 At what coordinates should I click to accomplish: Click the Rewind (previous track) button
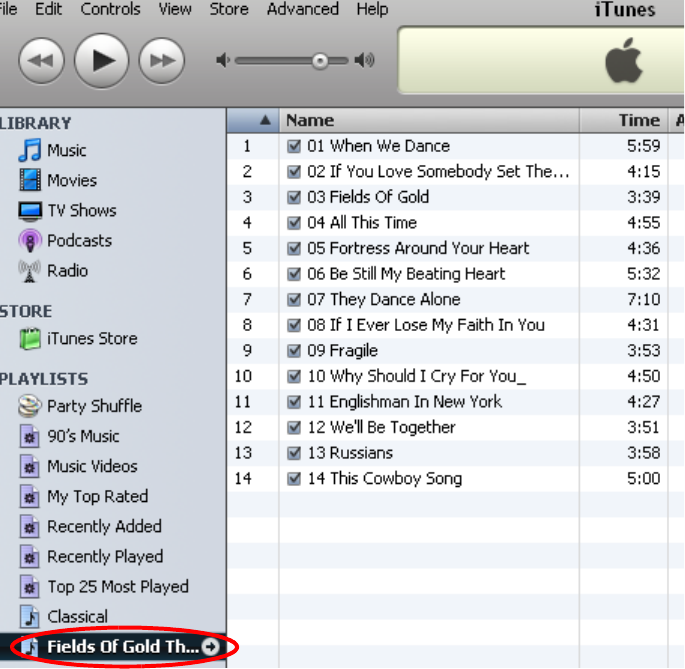[42, 61]
